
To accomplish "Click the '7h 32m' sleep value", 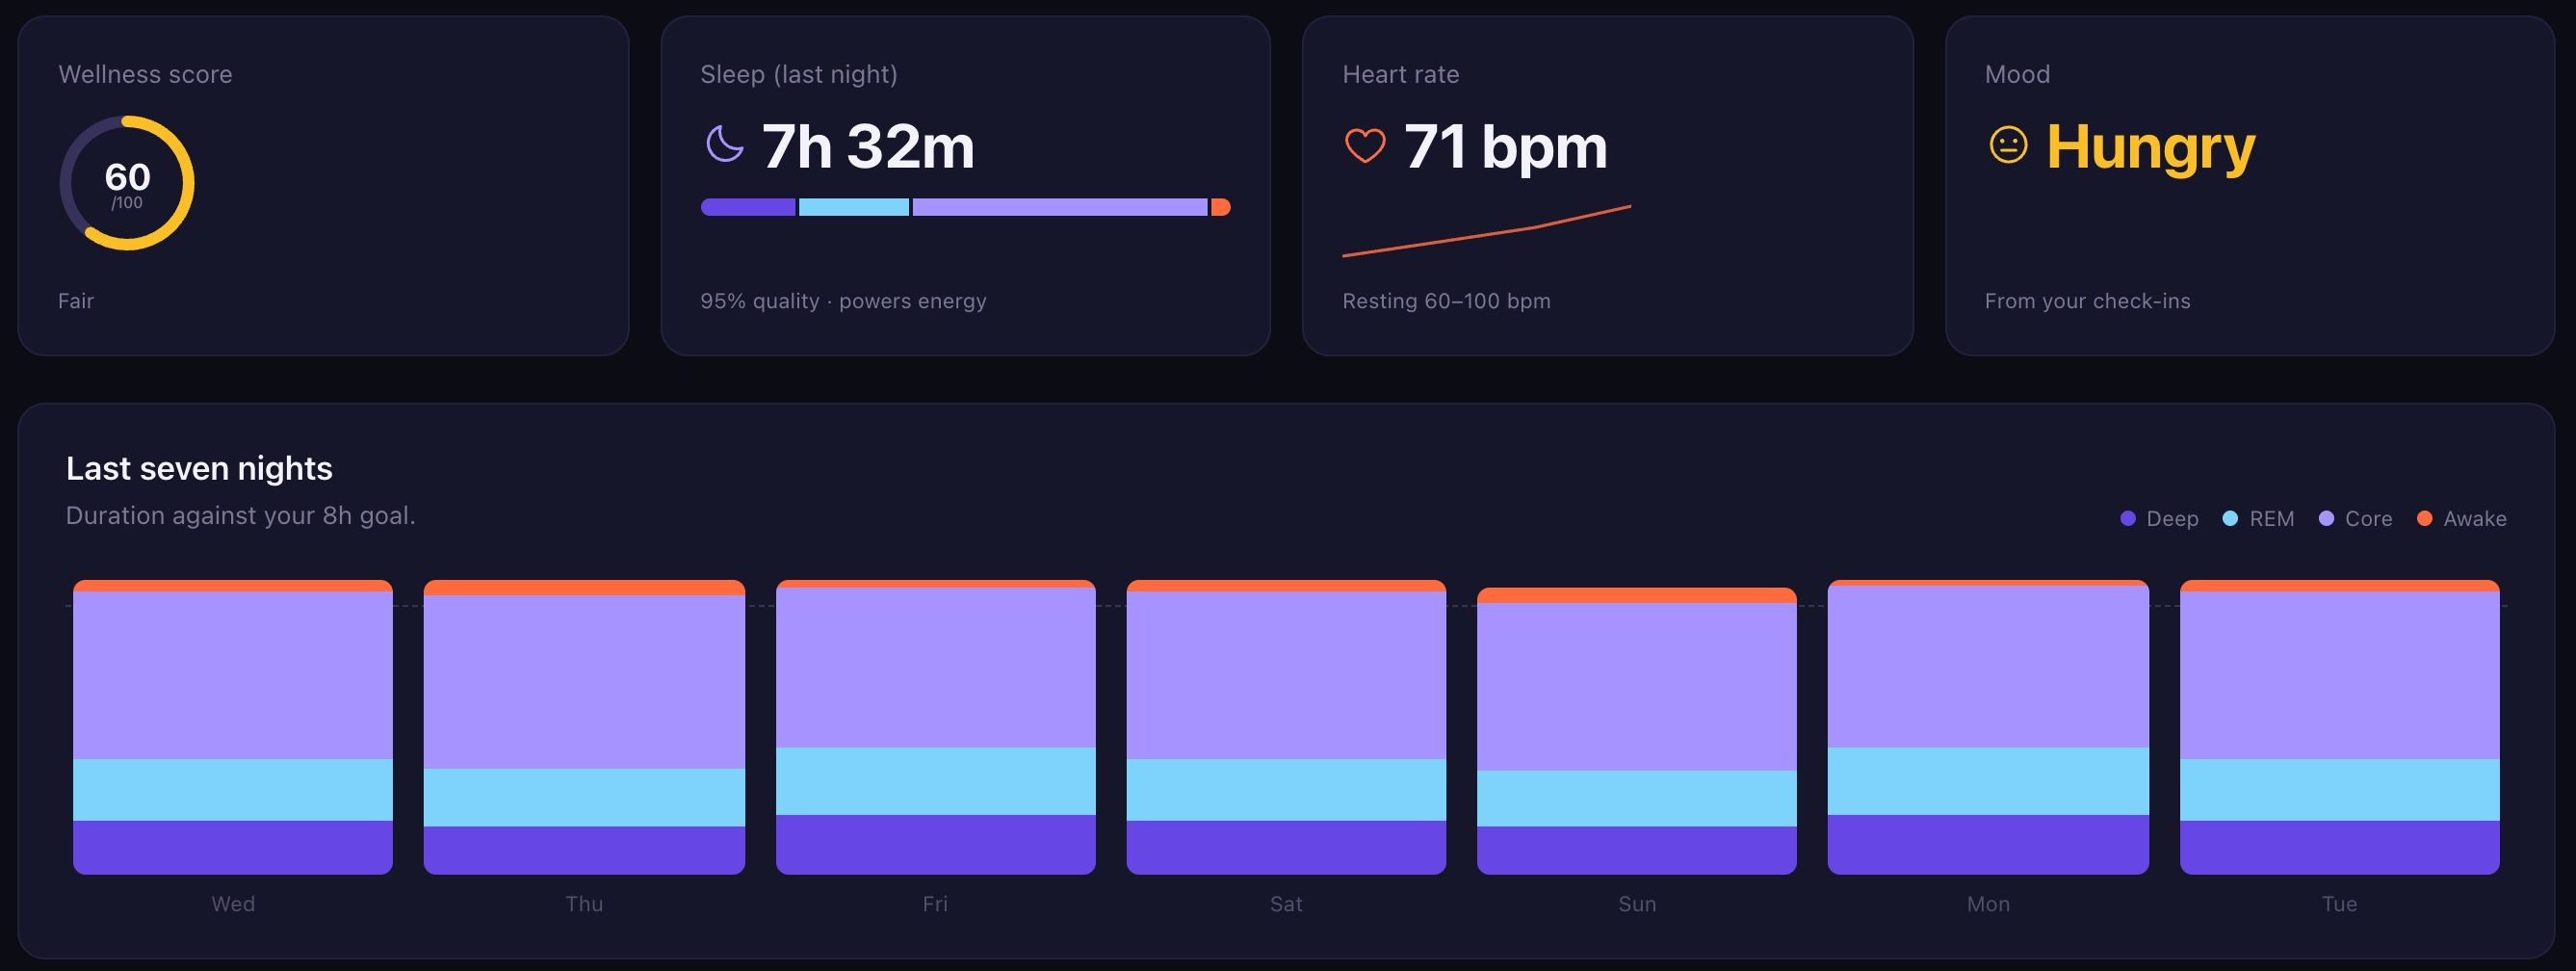I will (868, 146).
